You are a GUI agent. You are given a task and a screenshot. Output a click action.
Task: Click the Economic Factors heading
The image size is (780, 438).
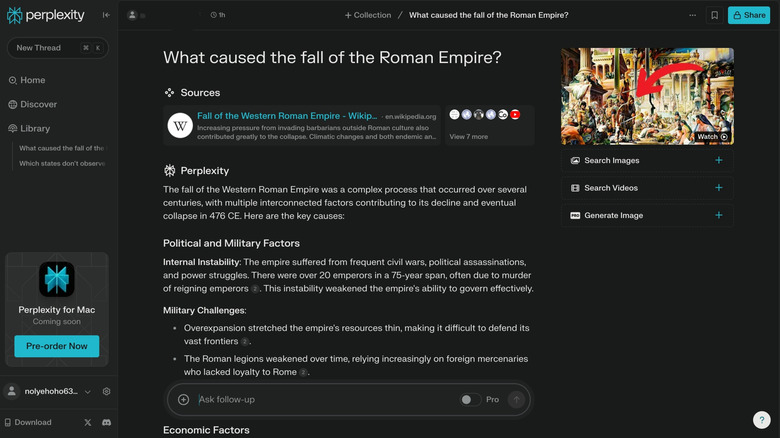206,430
